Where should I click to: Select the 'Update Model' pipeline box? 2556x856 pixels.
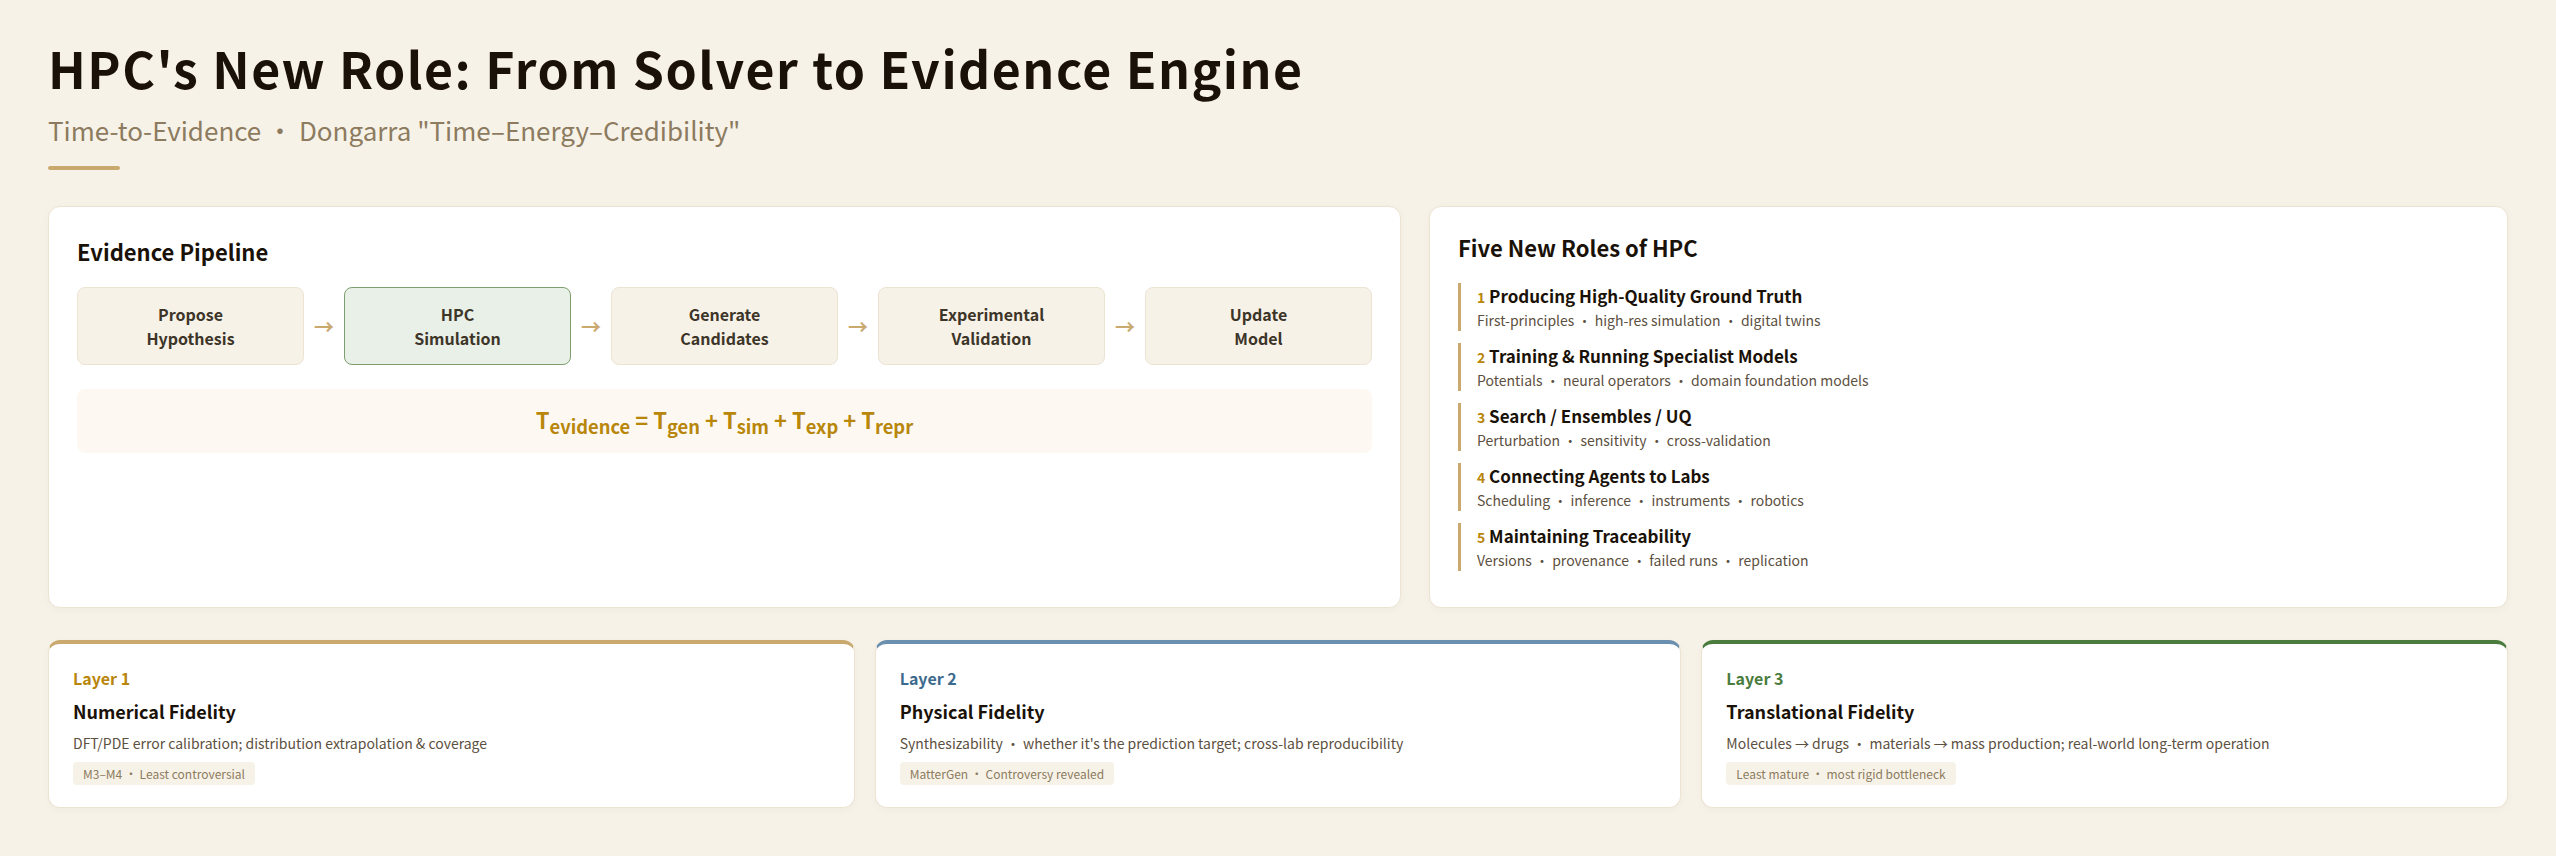tap(1258, 326)
